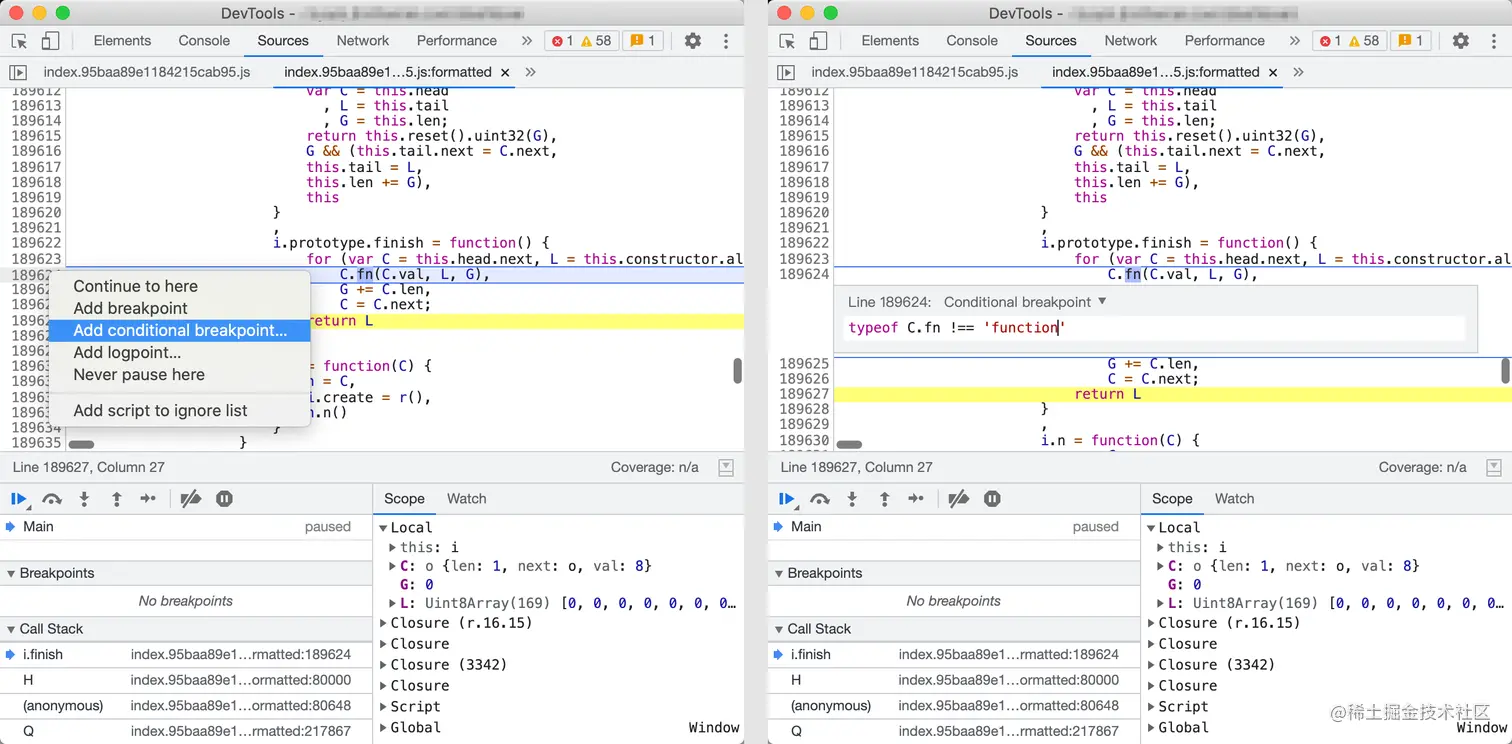This screenshot has height=744, width=1512.
Task: Expand L Uint8Array in right Scope pane
Action: tap(1161, 603)
